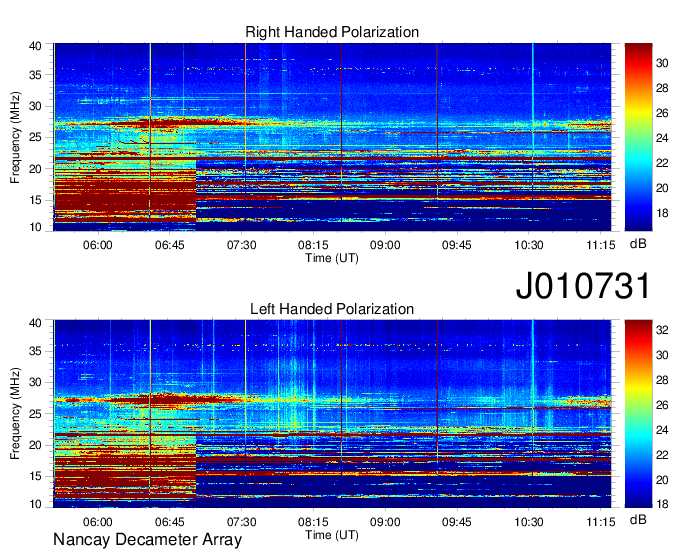Click the 20 MHz tick of Left Handed plot
Image resolution: width=680 pixels, height=552 pixels.
click(35, 445)
